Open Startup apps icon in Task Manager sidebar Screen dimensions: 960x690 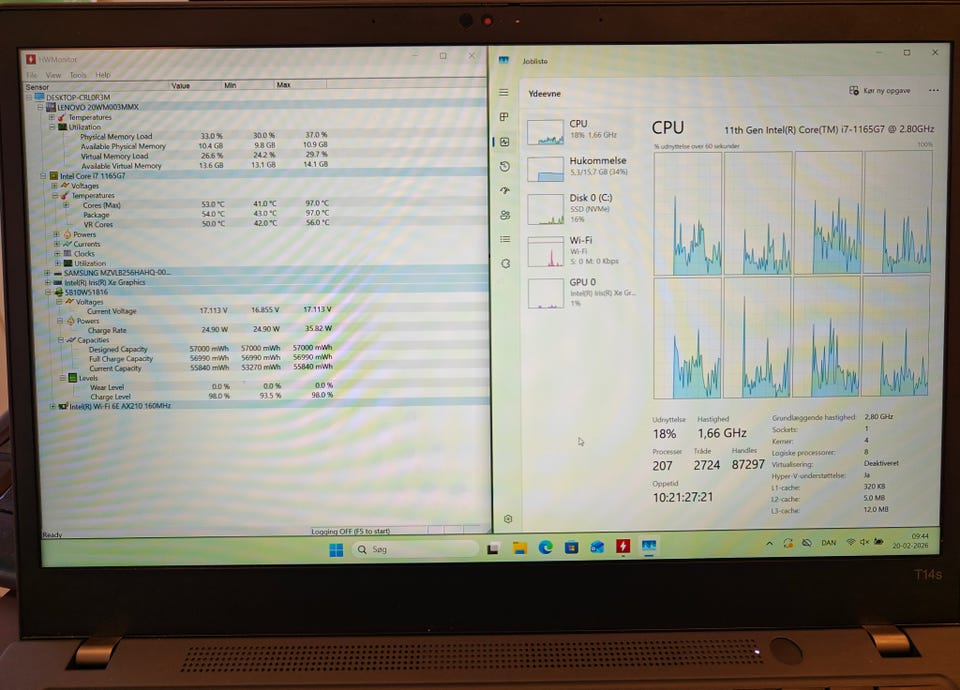pyautogui.click(x=504, y=190)
